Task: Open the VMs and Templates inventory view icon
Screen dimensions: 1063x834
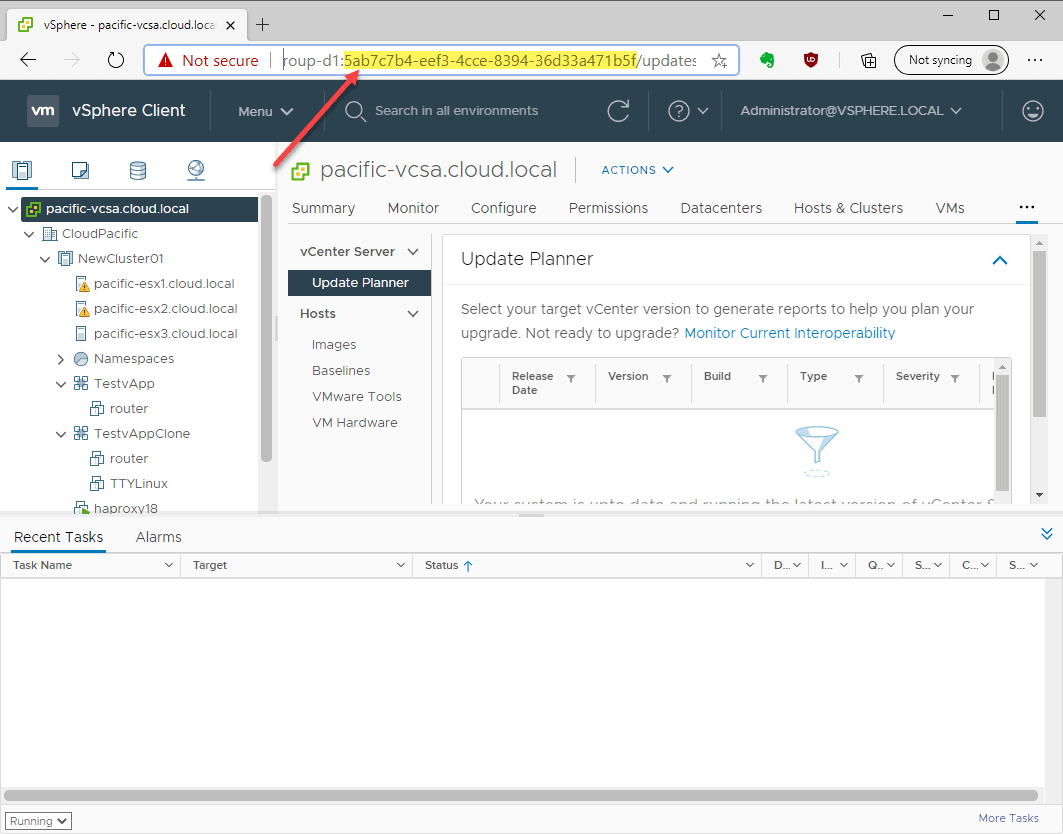Action: coord(80,170)
